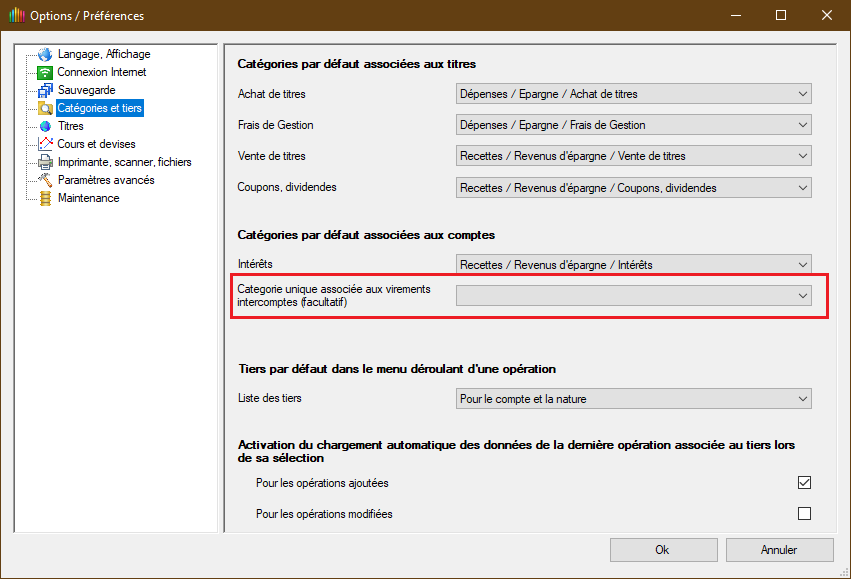Image resolution: width=851 pixels, height=579 pixels.
Task: Expand the Frais de Gestion category dropdown
Action: 633,125
